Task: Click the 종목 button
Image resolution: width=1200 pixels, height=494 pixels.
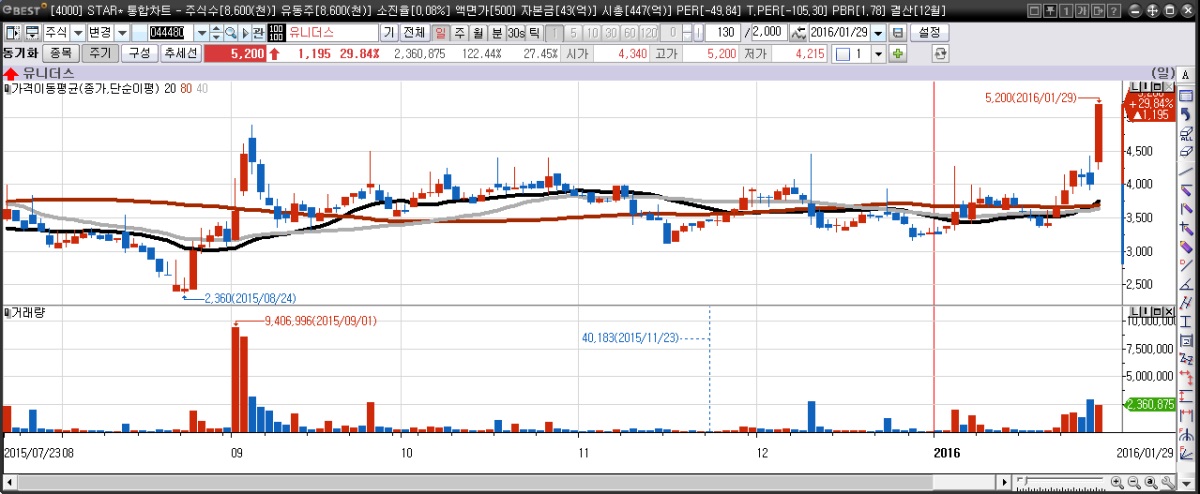Action: [61, 53]
